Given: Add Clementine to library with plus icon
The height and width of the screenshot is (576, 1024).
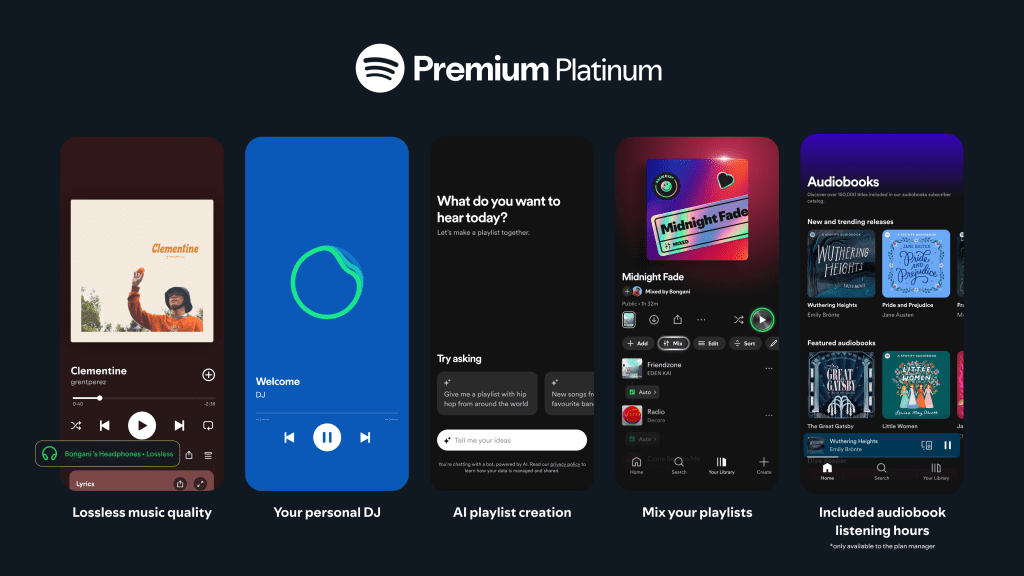Looking at the screenshot, I should (208, 375).
